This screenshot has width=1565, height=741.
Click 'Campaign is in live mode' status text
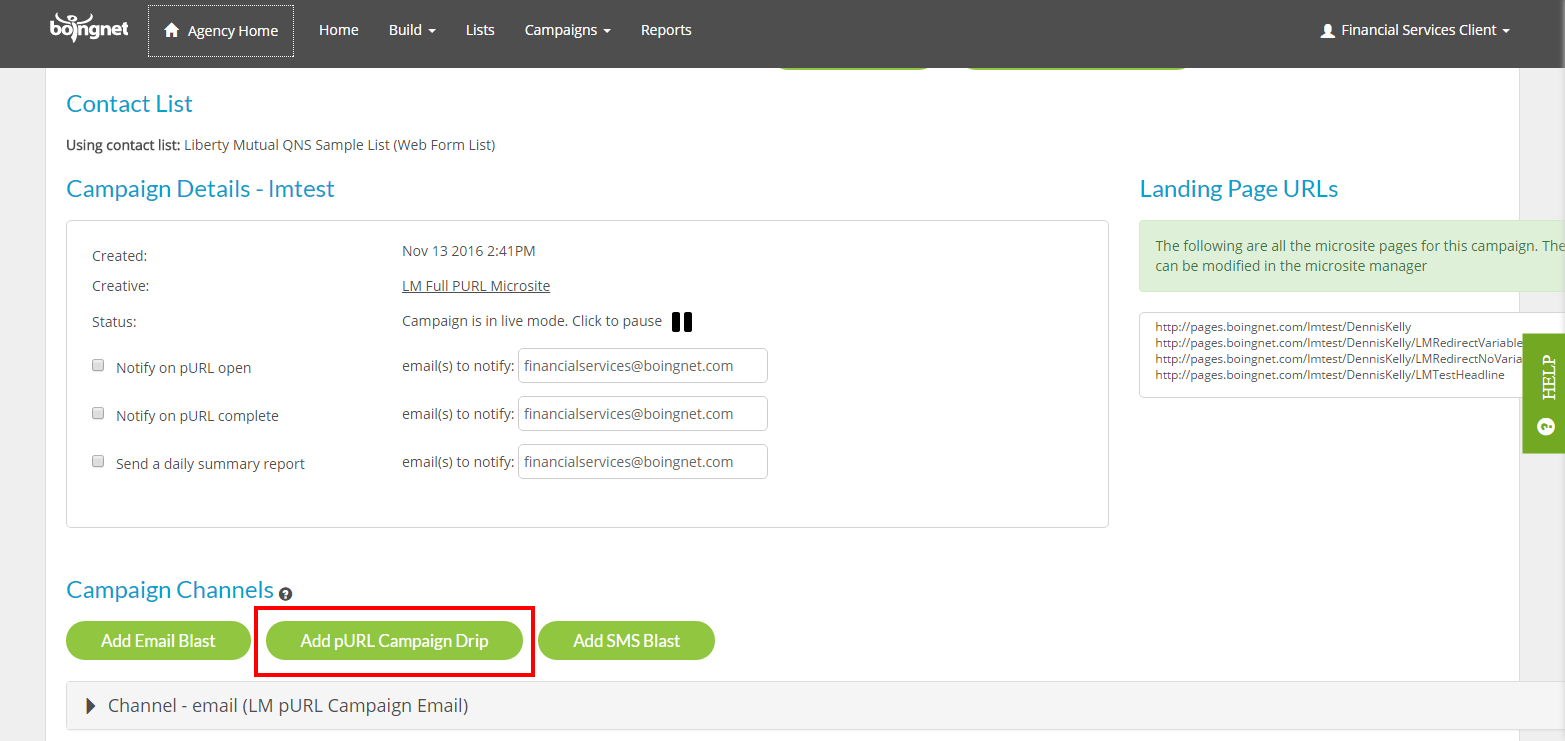click(532, 321)
